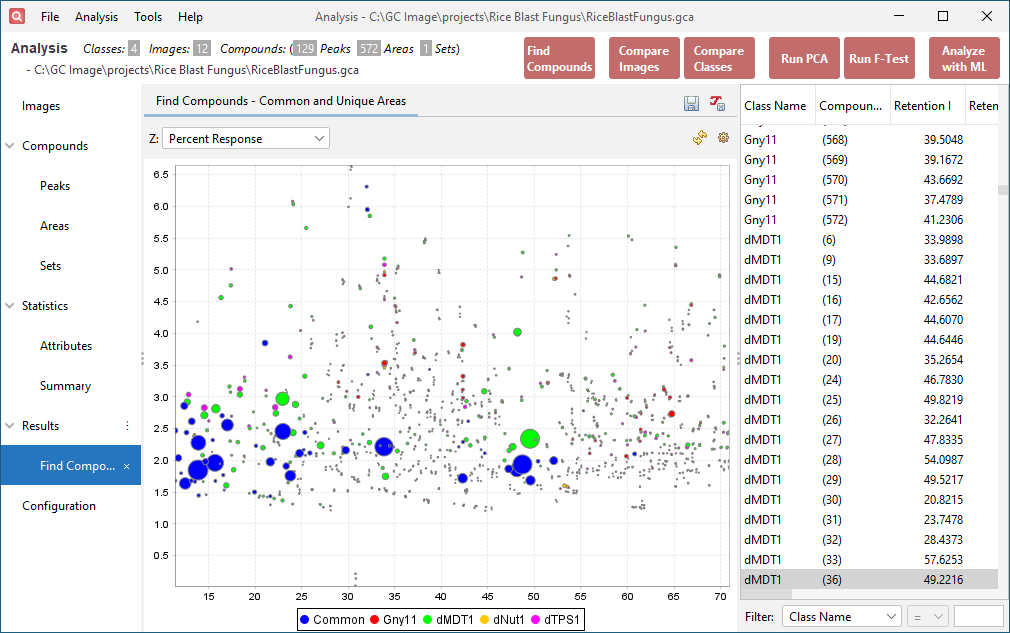This screenshot has height=633, width=1010.
Task: Click the Analyze with ML button
Action: click(963, 58)
